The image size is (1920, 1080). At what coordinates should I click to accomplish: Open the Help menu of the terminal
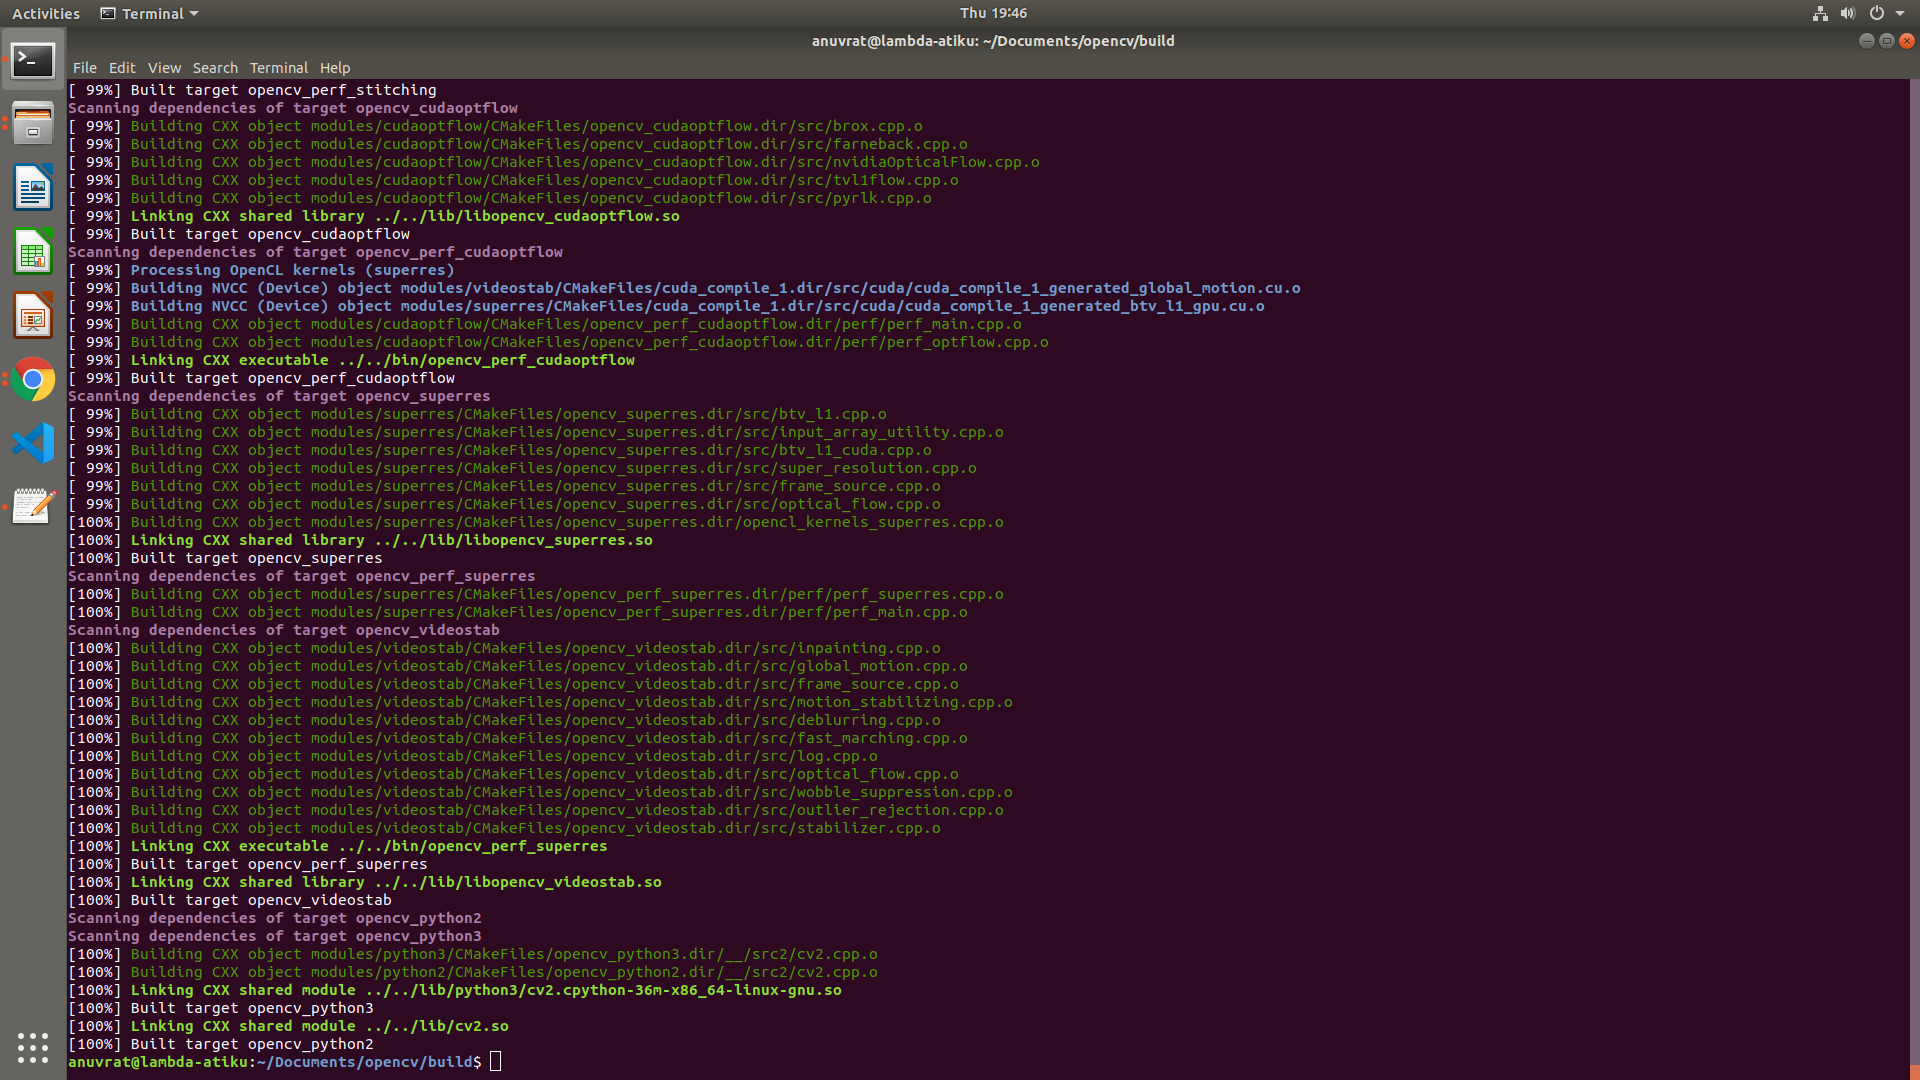pyautogui.click(x=335, y=67)
